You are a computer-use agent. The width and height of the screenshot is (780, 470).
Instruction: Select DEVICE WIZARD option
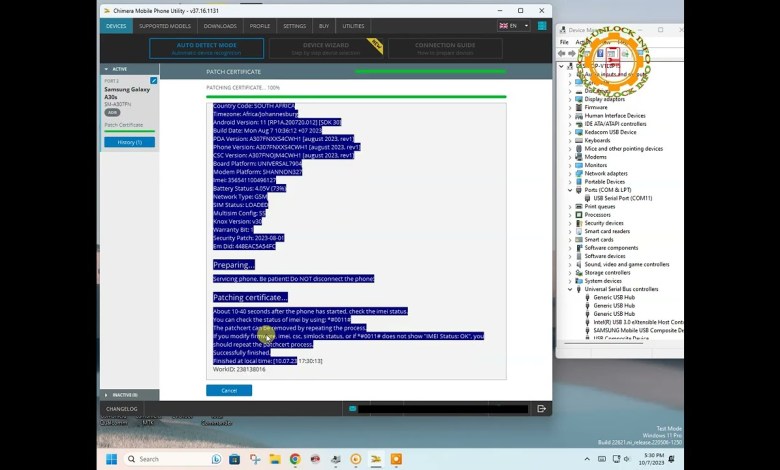coord(326,48)
